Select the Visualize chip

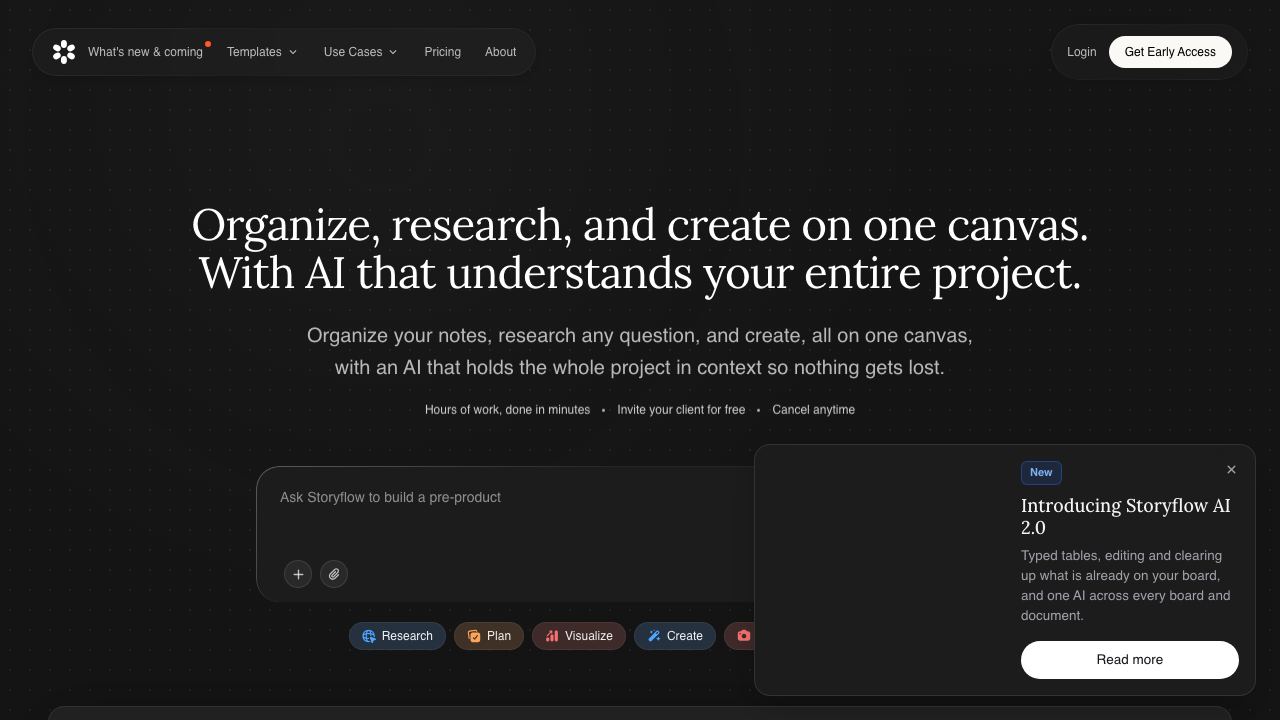point(579,636)
